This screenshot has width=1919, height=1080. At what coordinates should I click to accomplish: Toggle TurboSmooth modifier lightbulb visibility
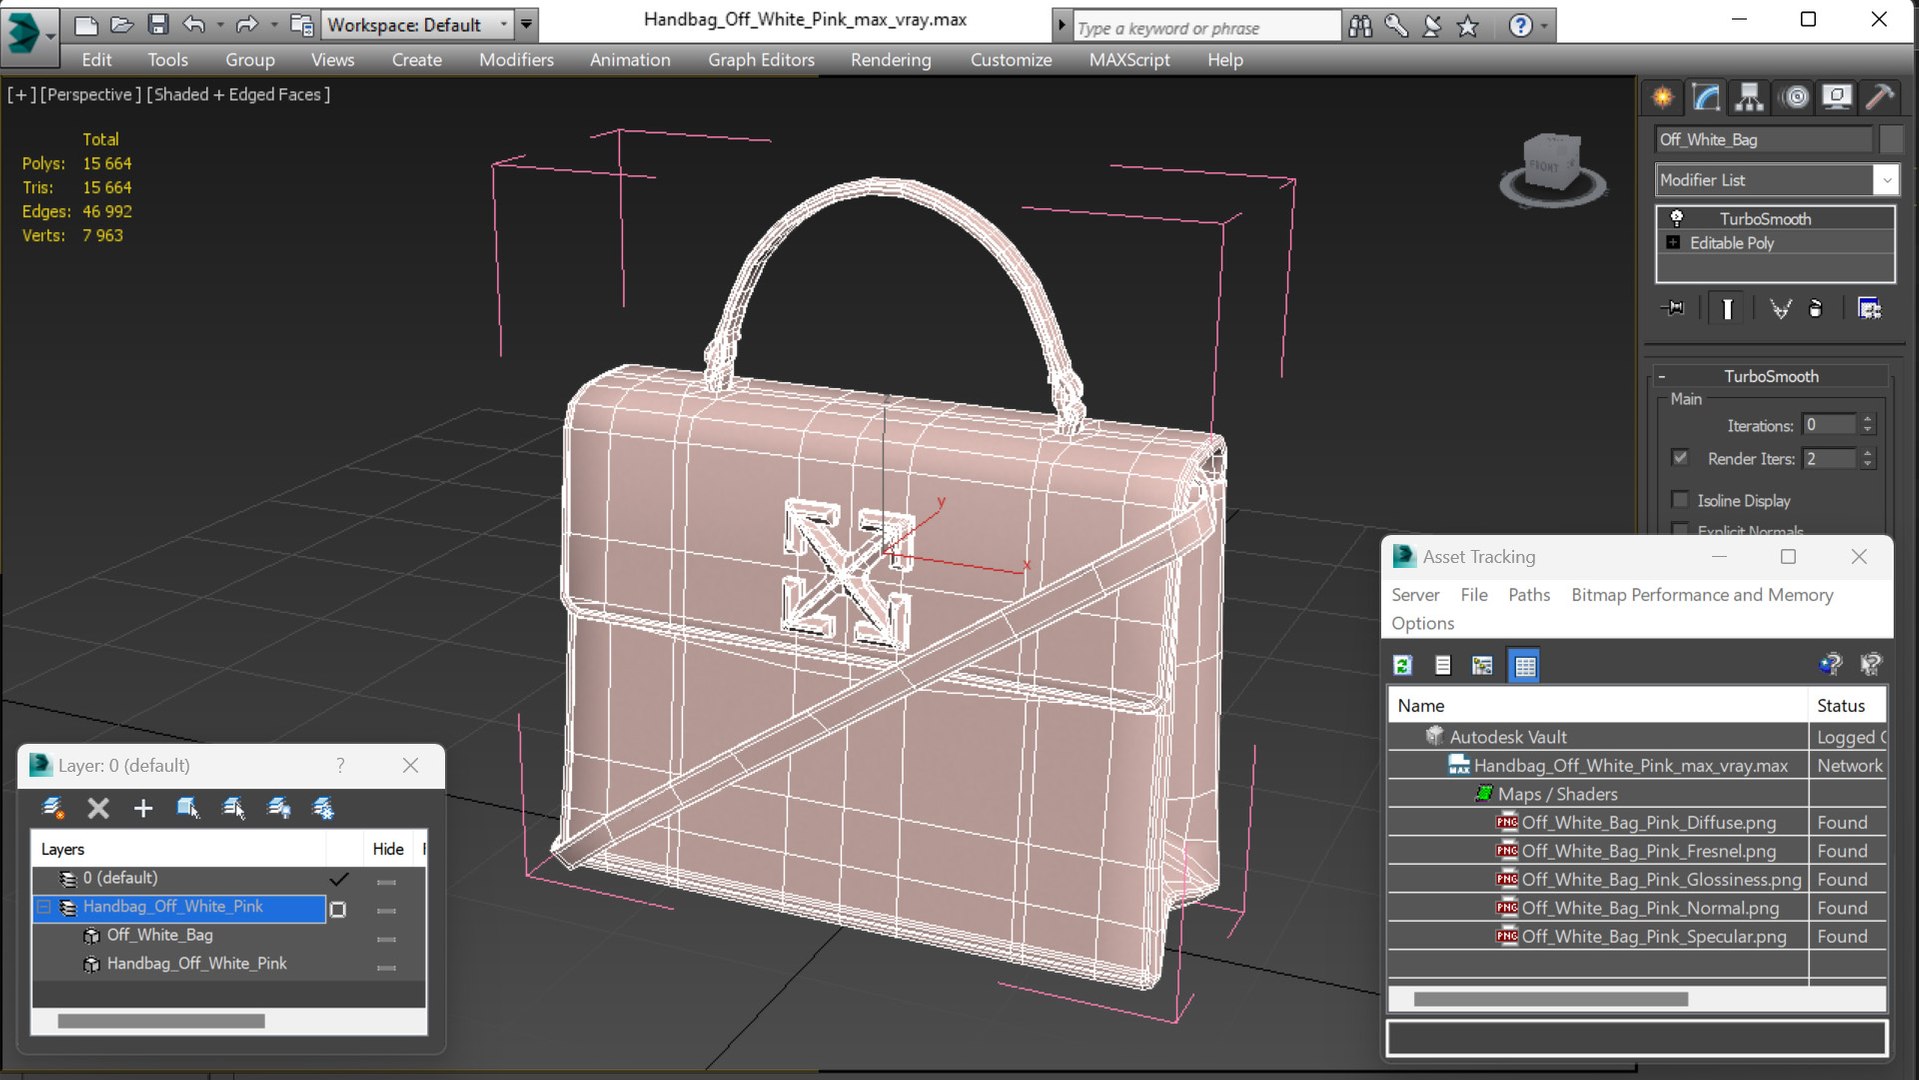pyautogui.click(x=1676, y=218)
